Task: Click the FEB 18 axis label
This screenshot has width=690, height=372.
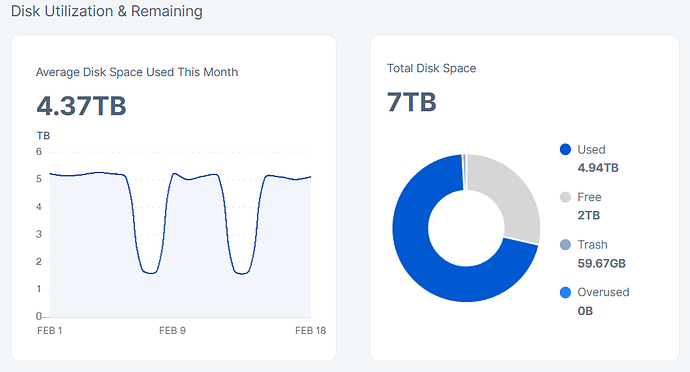Action: pyautogui.click(x=311, y=331)
